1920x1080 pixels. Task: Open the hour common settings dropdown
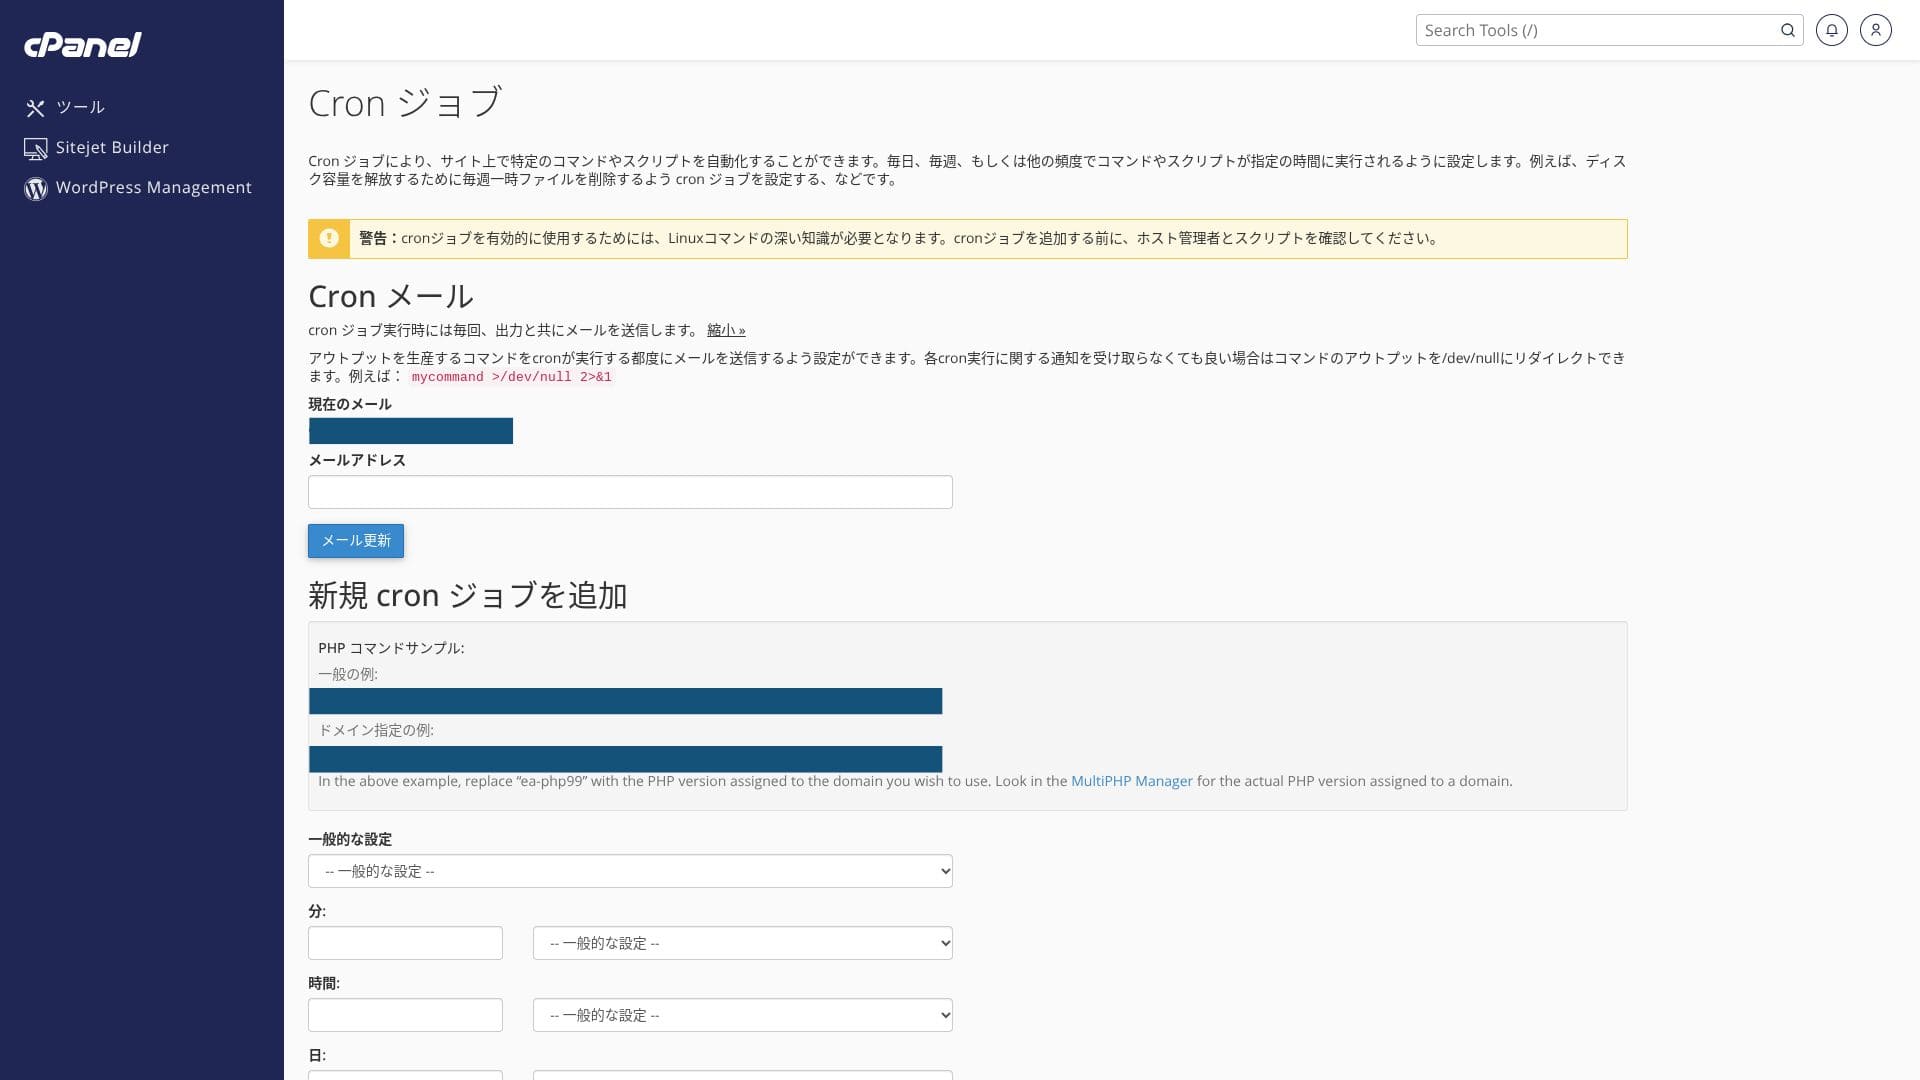[742, 1015]
